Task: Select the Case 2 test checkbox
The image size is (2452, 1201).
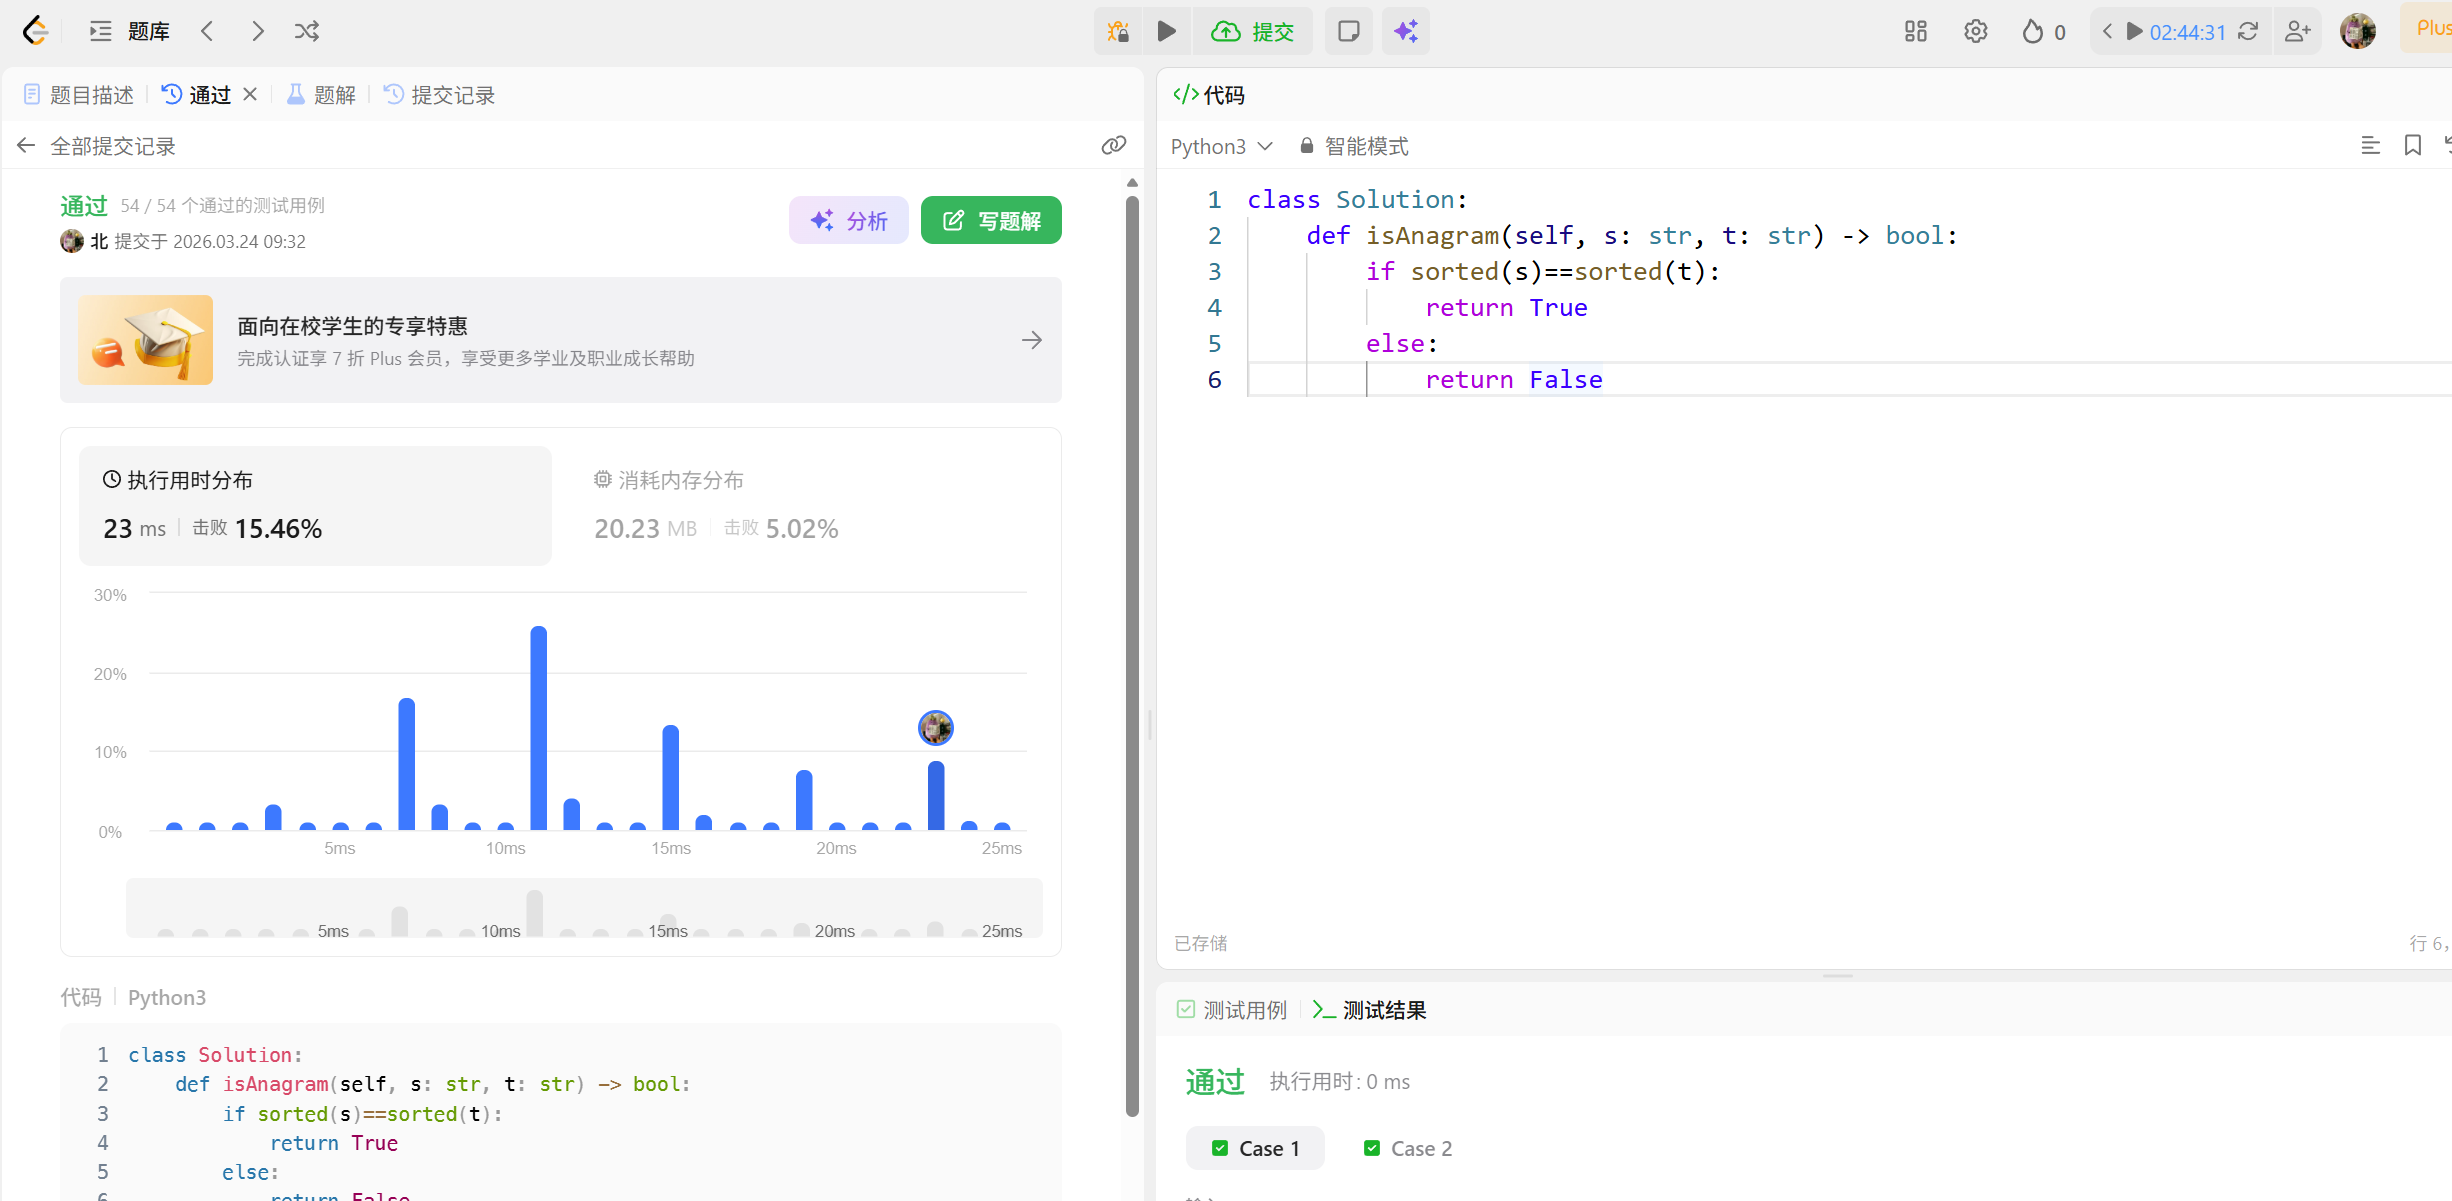Action: [1372, 1148]
